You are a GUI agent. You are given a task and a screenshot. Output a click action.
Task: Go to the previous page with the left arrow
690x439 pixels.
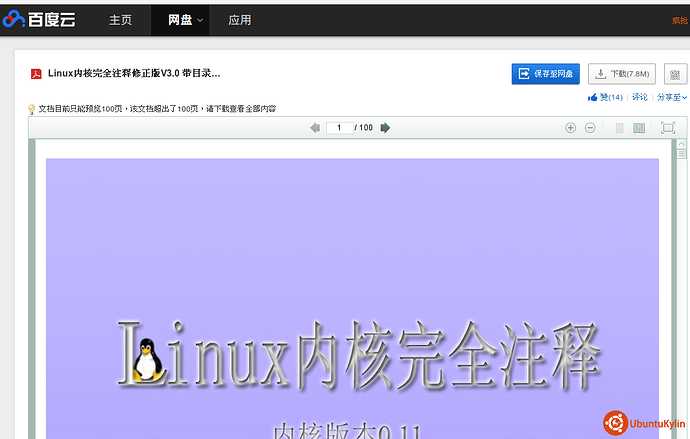[x=315, y=128]
